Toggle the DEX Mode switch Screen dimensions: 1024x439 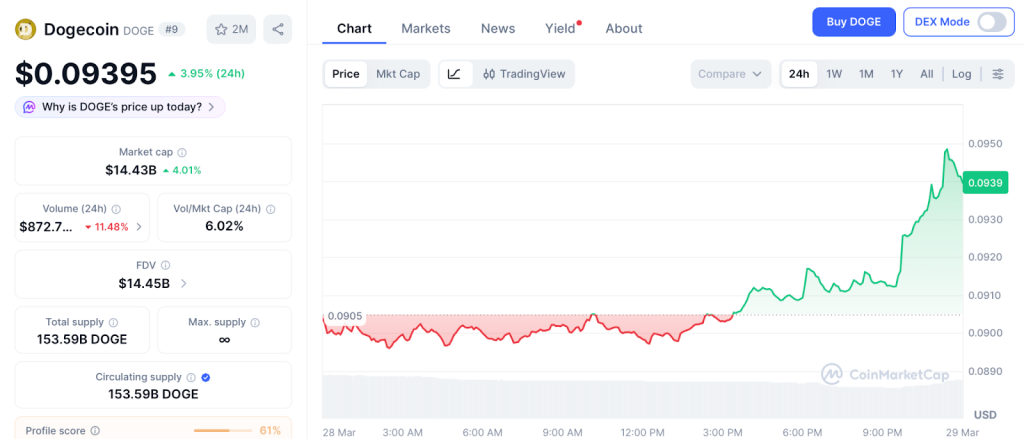[x=991, y=22]
